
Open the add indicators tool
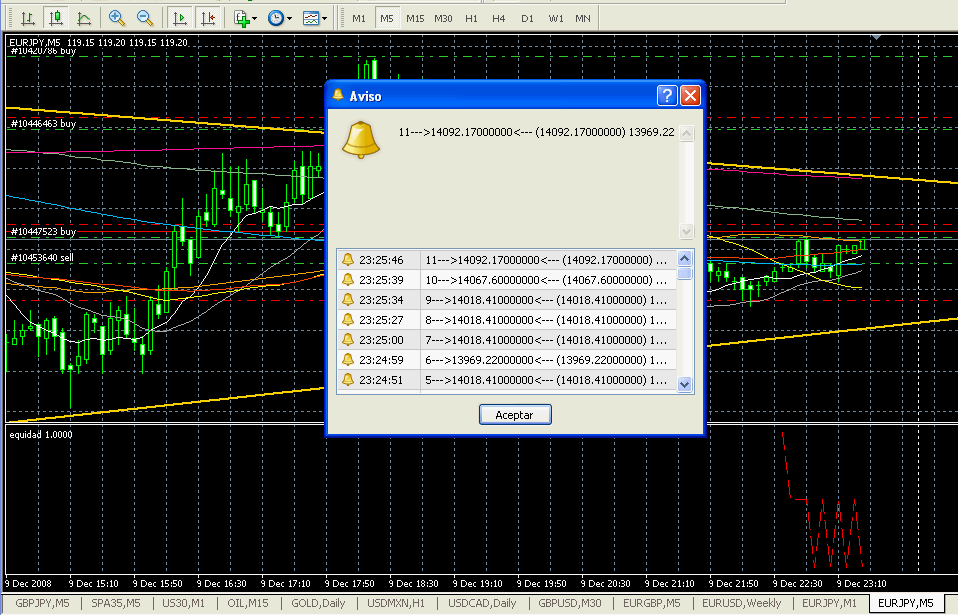click(x=242, y=18)
